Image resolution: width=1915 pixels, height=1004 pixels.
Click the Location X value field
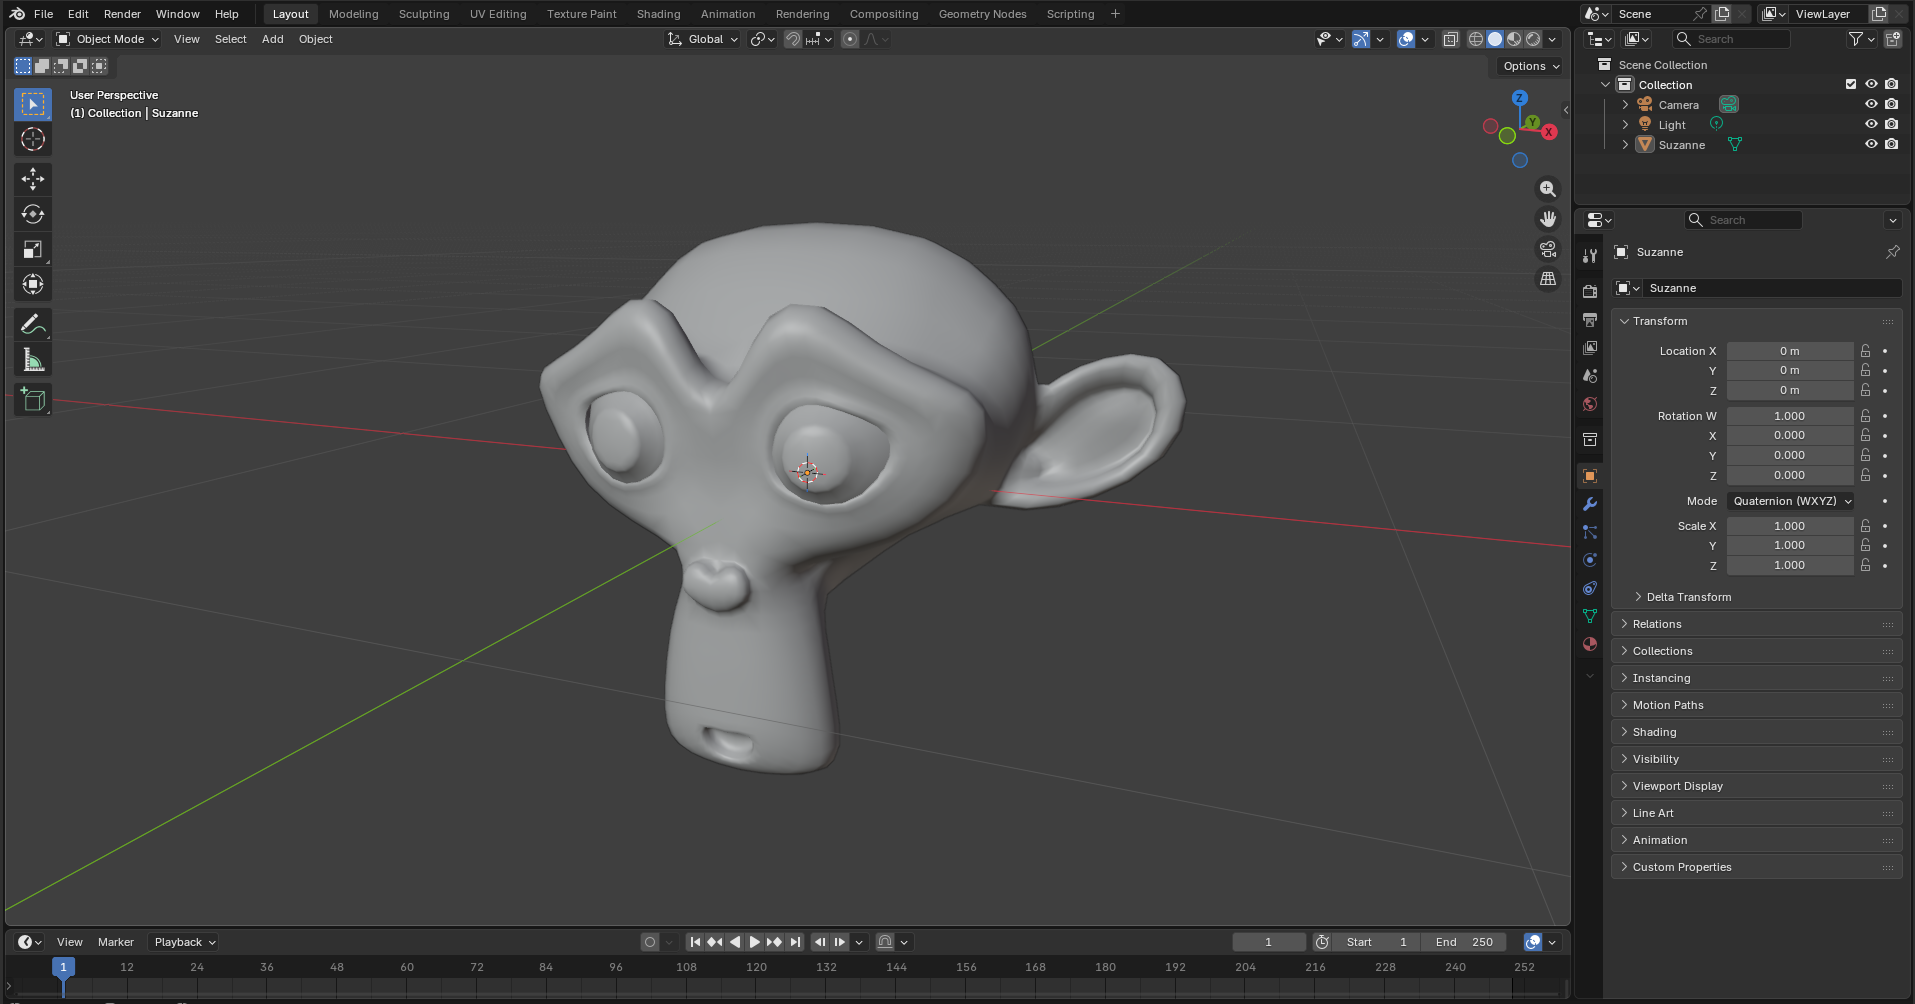[1790, 351]
